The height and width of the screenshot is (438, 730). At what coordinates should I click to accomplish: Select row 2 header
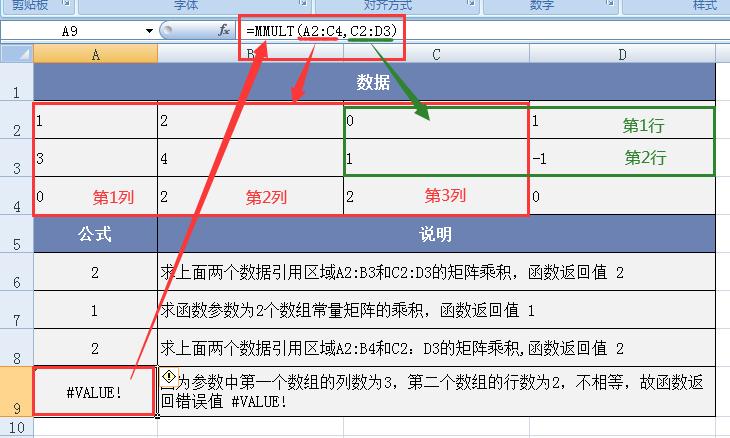pos(16,120)
